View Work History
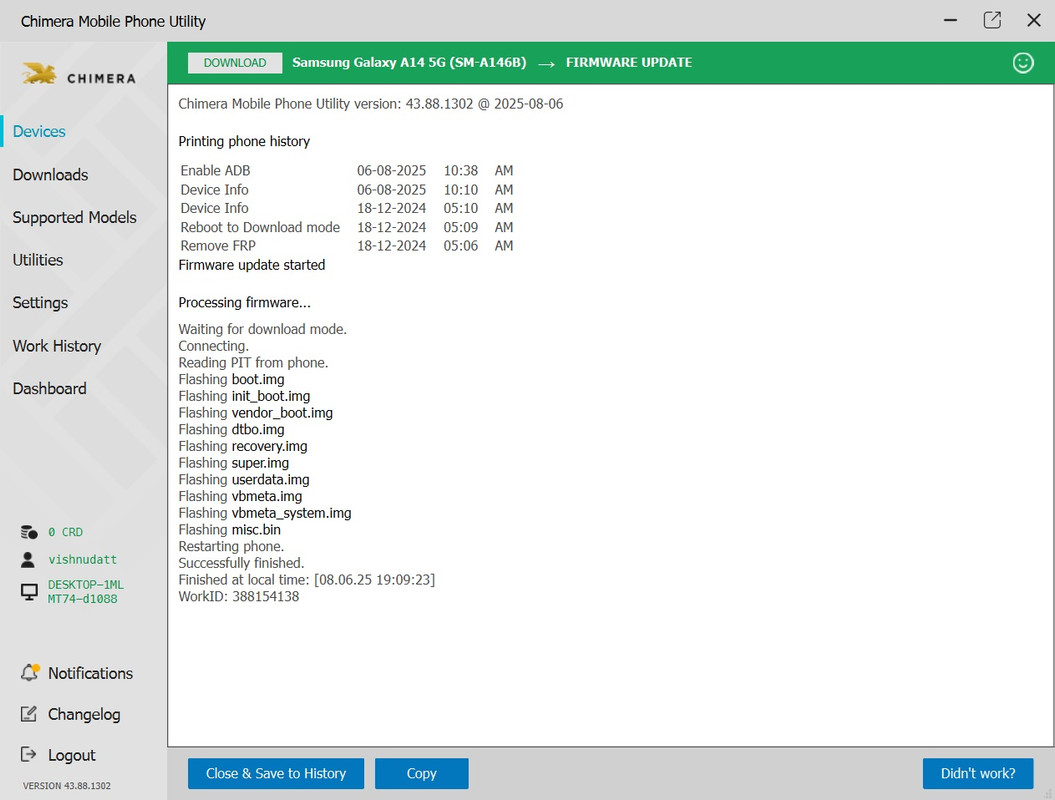 [x=57, y=346]
